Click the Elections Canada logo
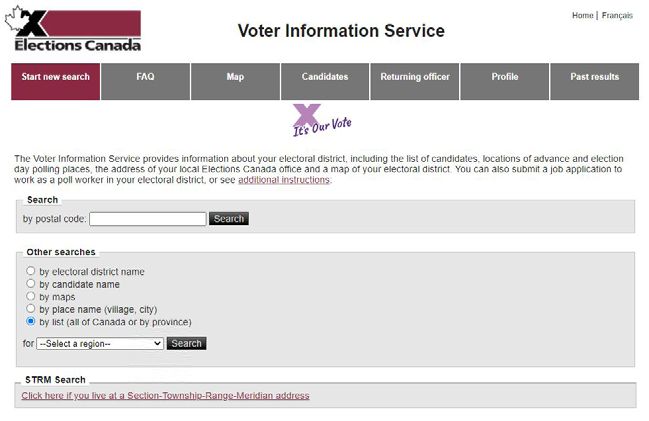The width and height of the screenshot is (649, 421). (73, 29)
